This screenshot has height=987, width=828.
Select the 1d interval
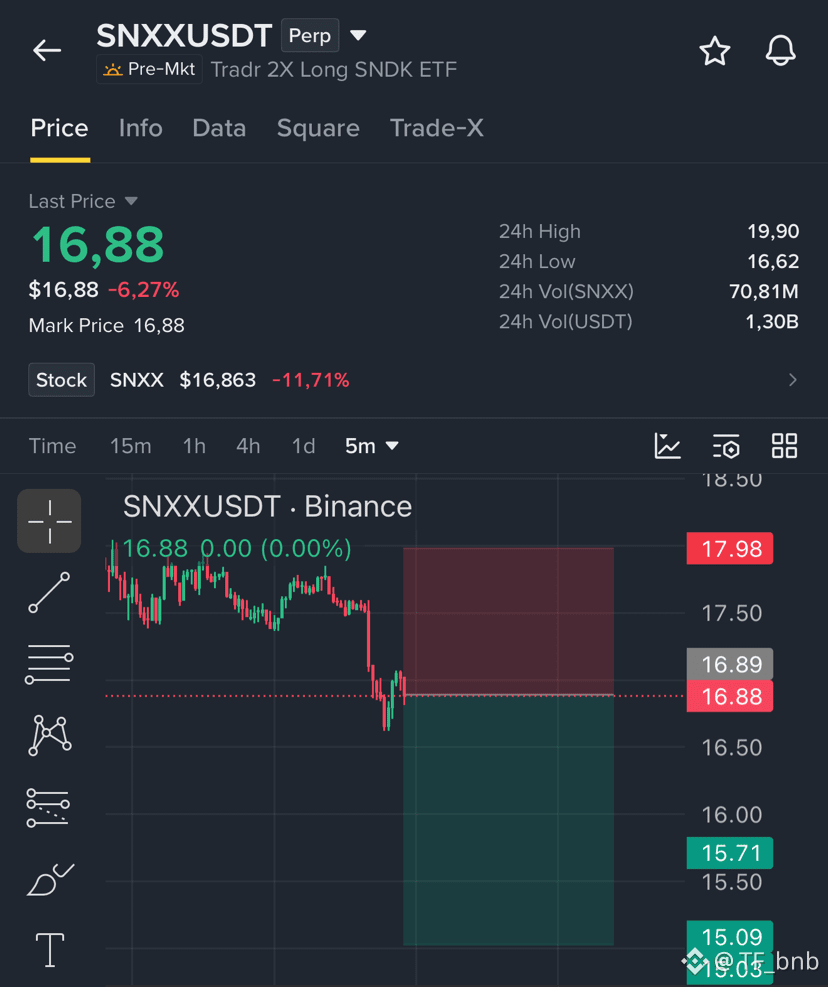tap(303, 446)
